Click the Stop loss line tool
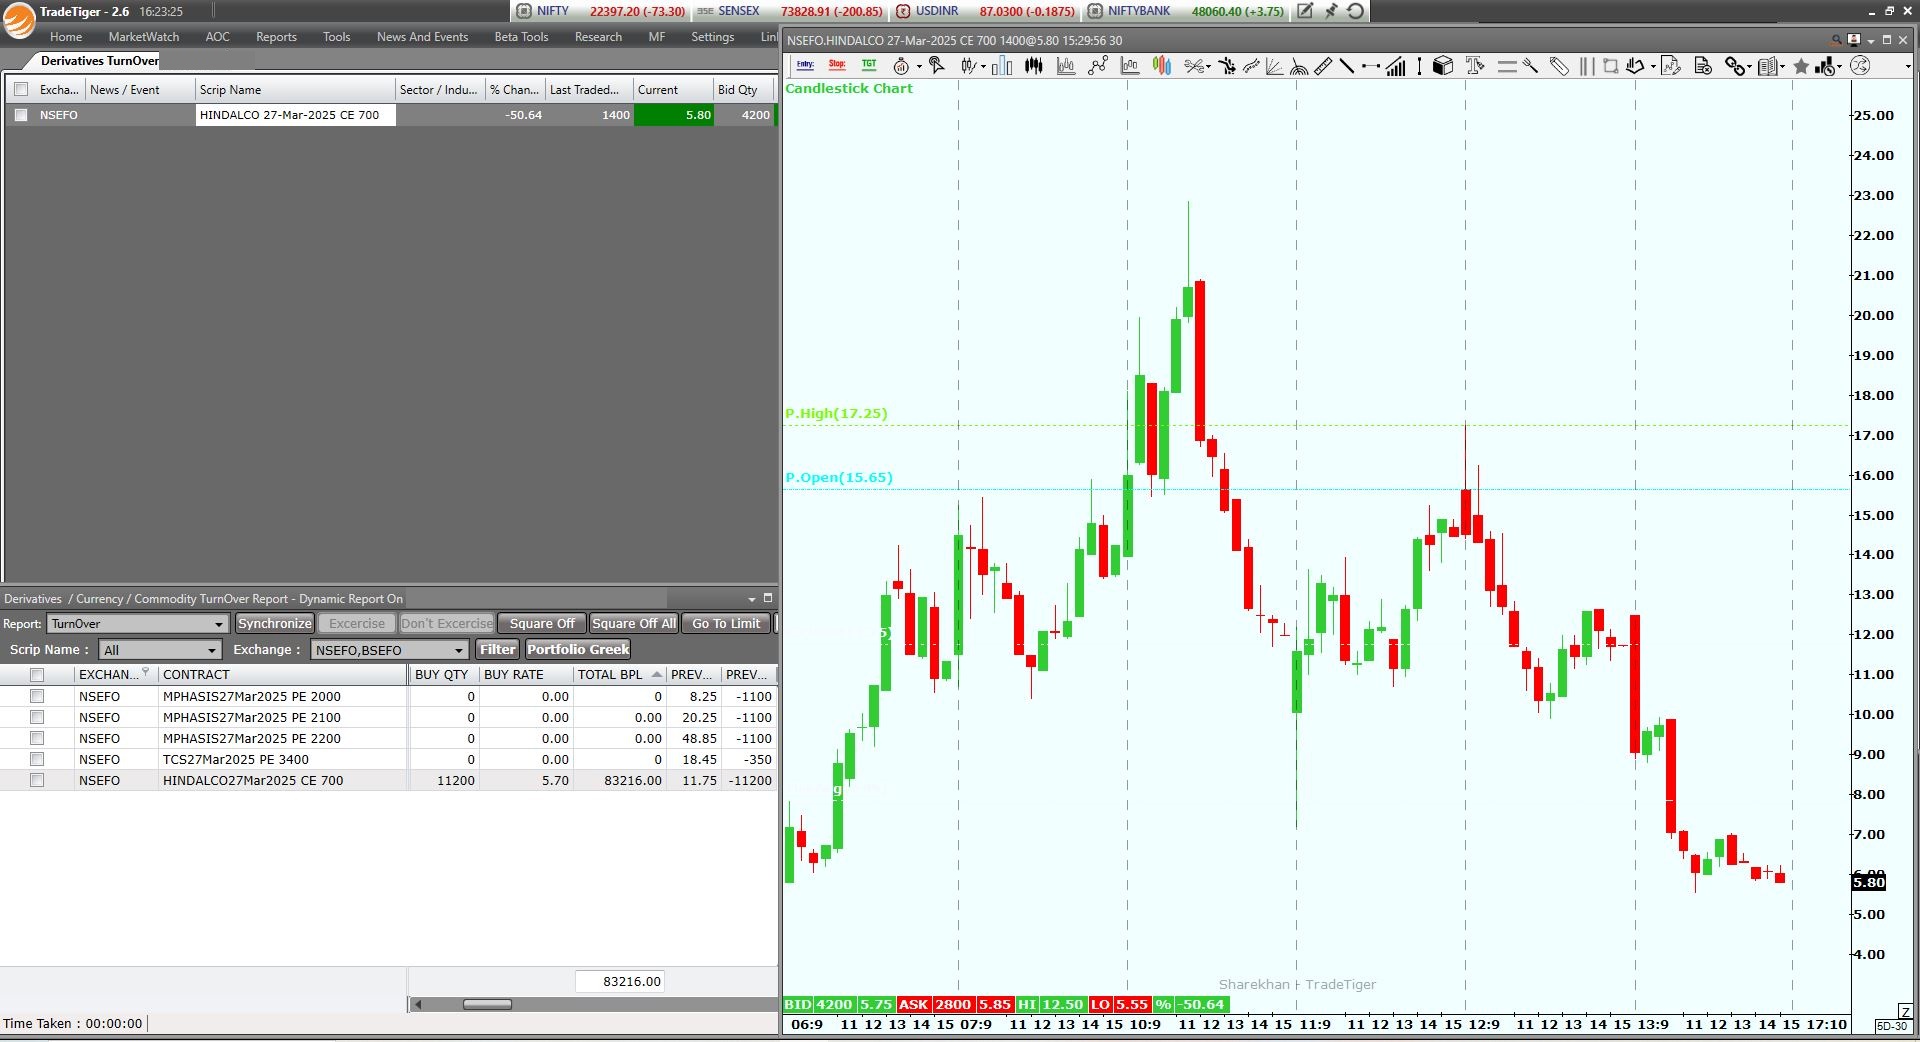The width and height of the screenshot is (1920, 1042). [x=837, y=65]
